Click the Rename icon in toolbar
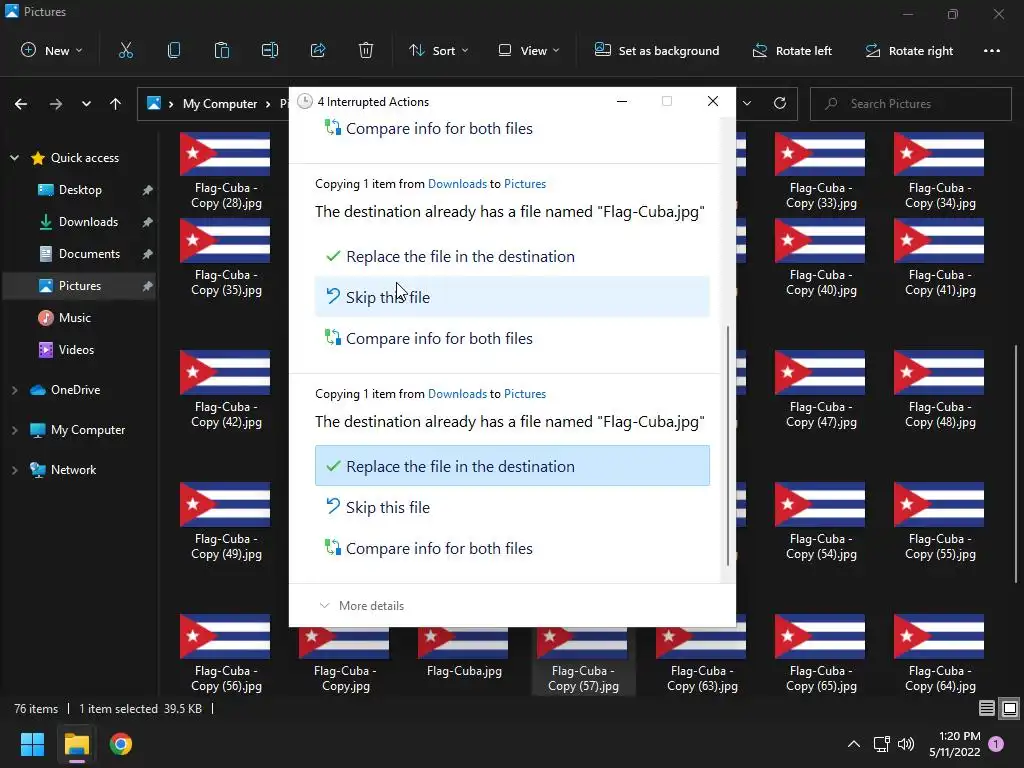 click(x=270, y=50)
